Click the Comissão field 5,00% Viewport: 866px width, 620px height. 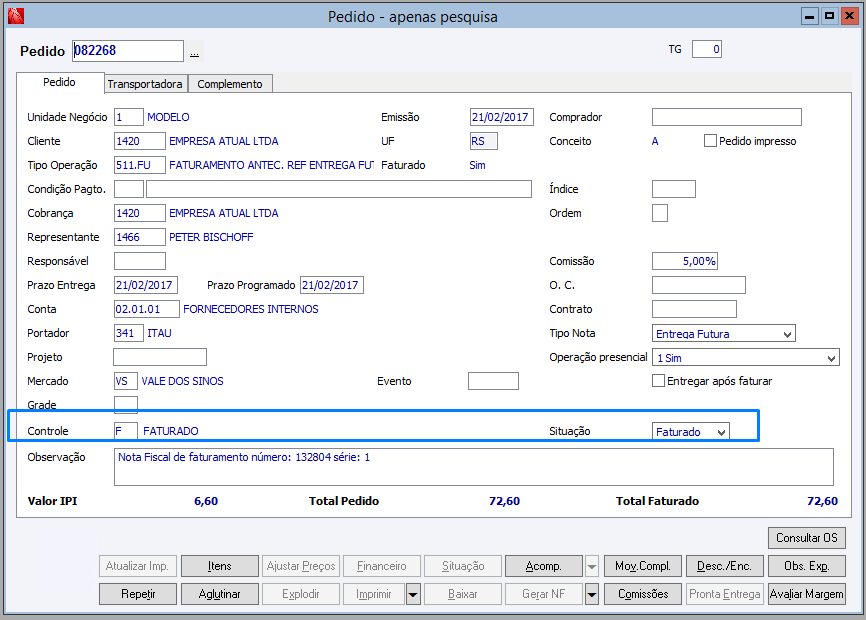[685, 261]
